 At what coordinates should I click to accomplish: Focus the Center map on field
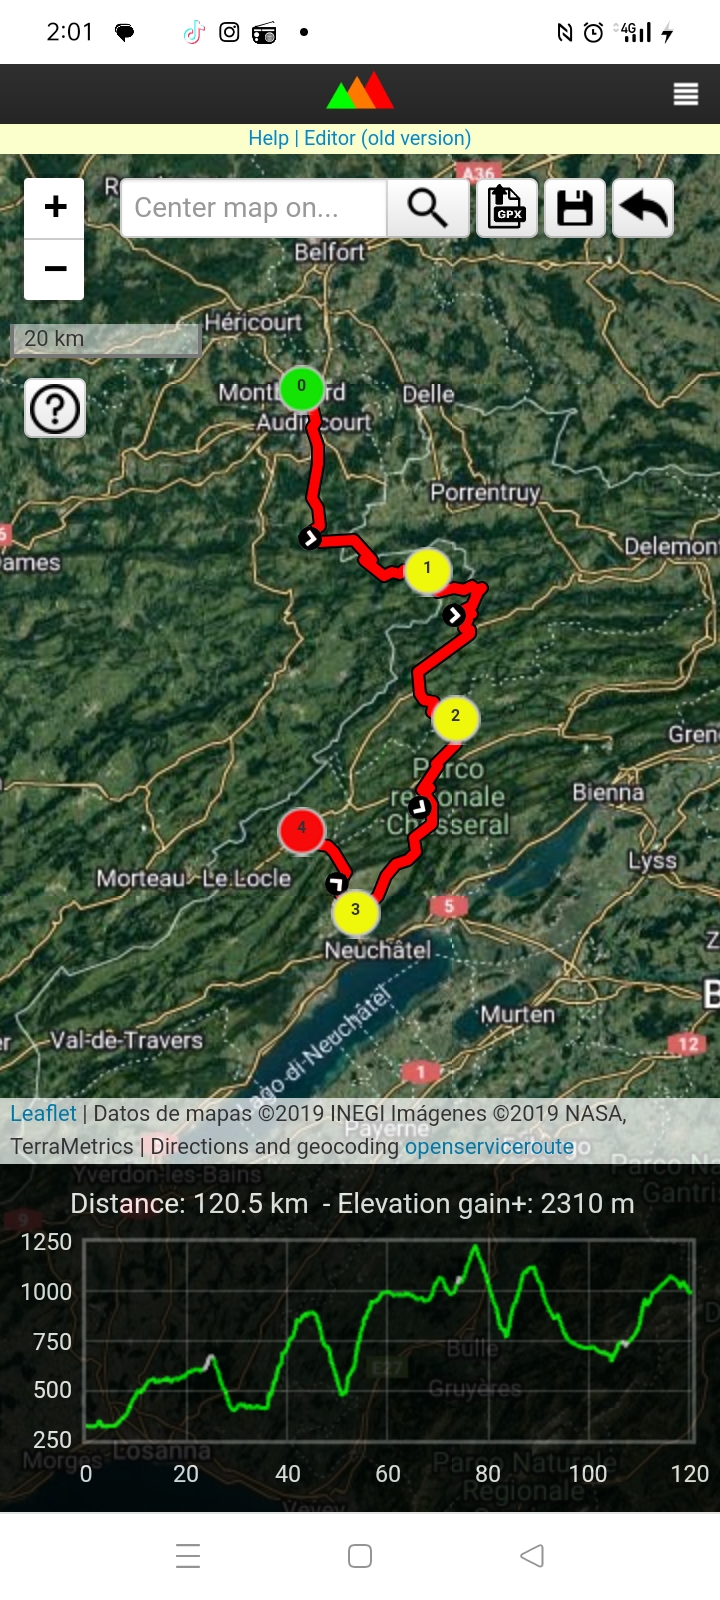coord(254,208)
